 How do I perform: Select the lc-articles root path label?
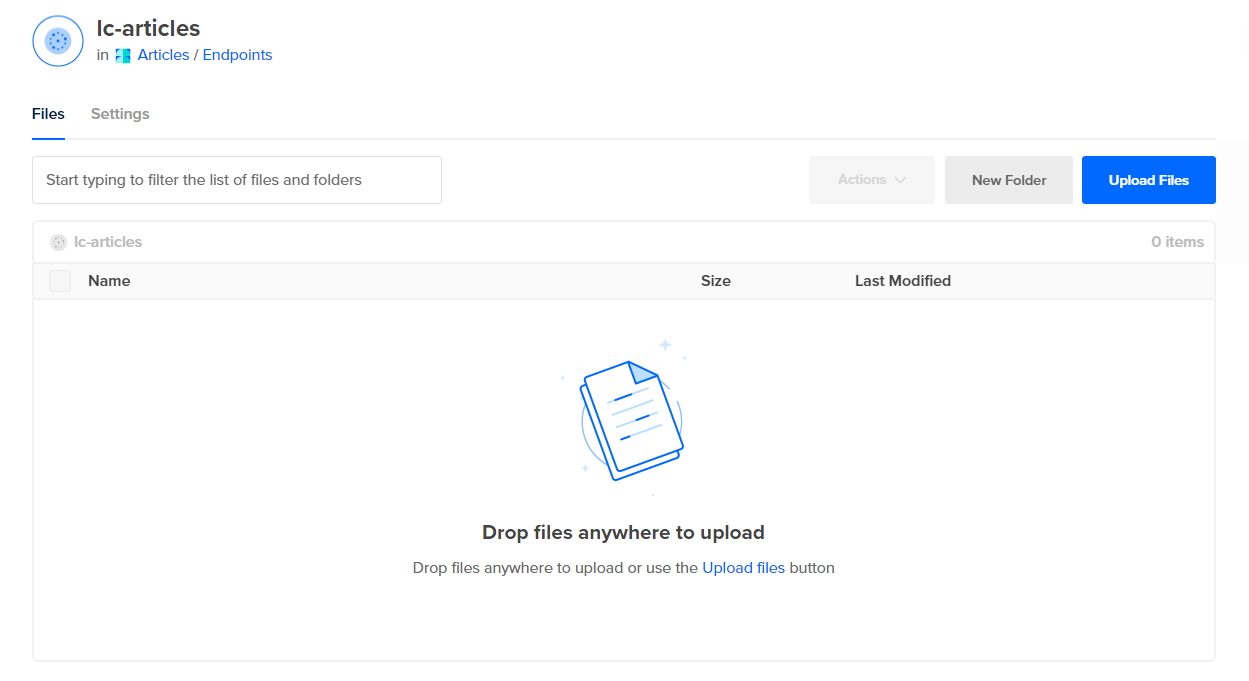tap(108, 242)
